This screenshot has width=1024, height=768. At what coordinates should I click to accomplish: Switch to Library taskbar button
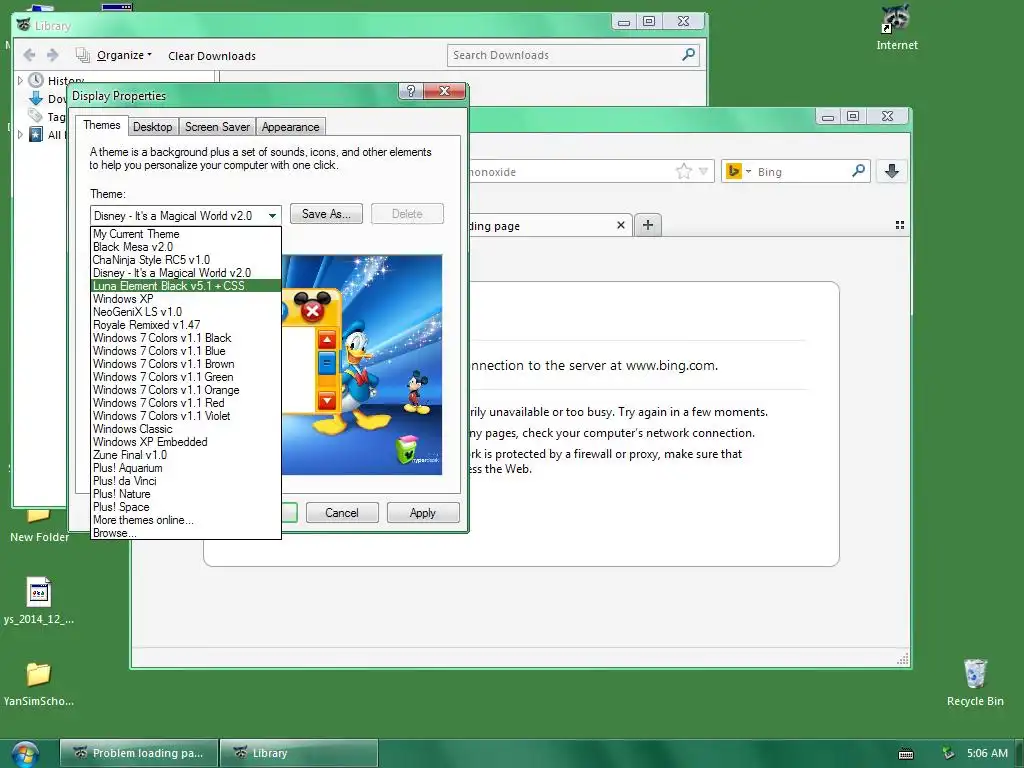[298, 753]
